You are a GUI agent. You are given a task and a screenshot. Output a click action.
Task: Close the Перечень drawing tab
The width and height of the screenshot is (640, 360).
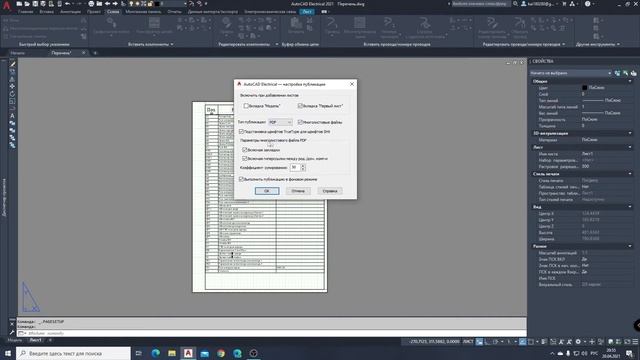tap(83, 53)
